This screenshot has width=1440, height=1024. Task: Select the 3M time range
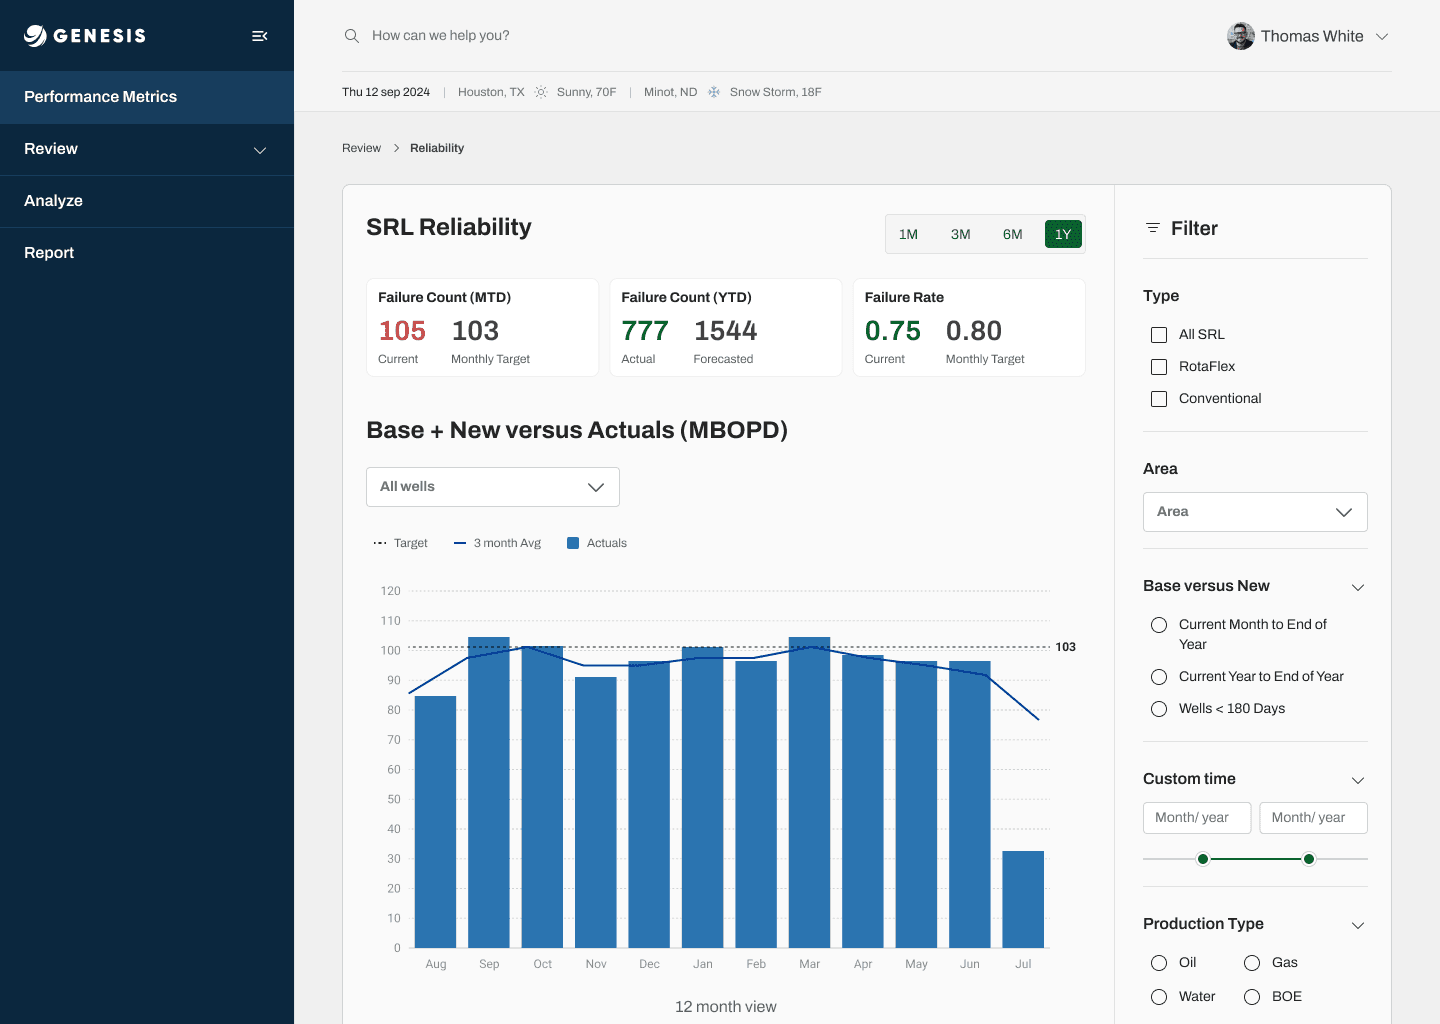(x=960, y=234)
